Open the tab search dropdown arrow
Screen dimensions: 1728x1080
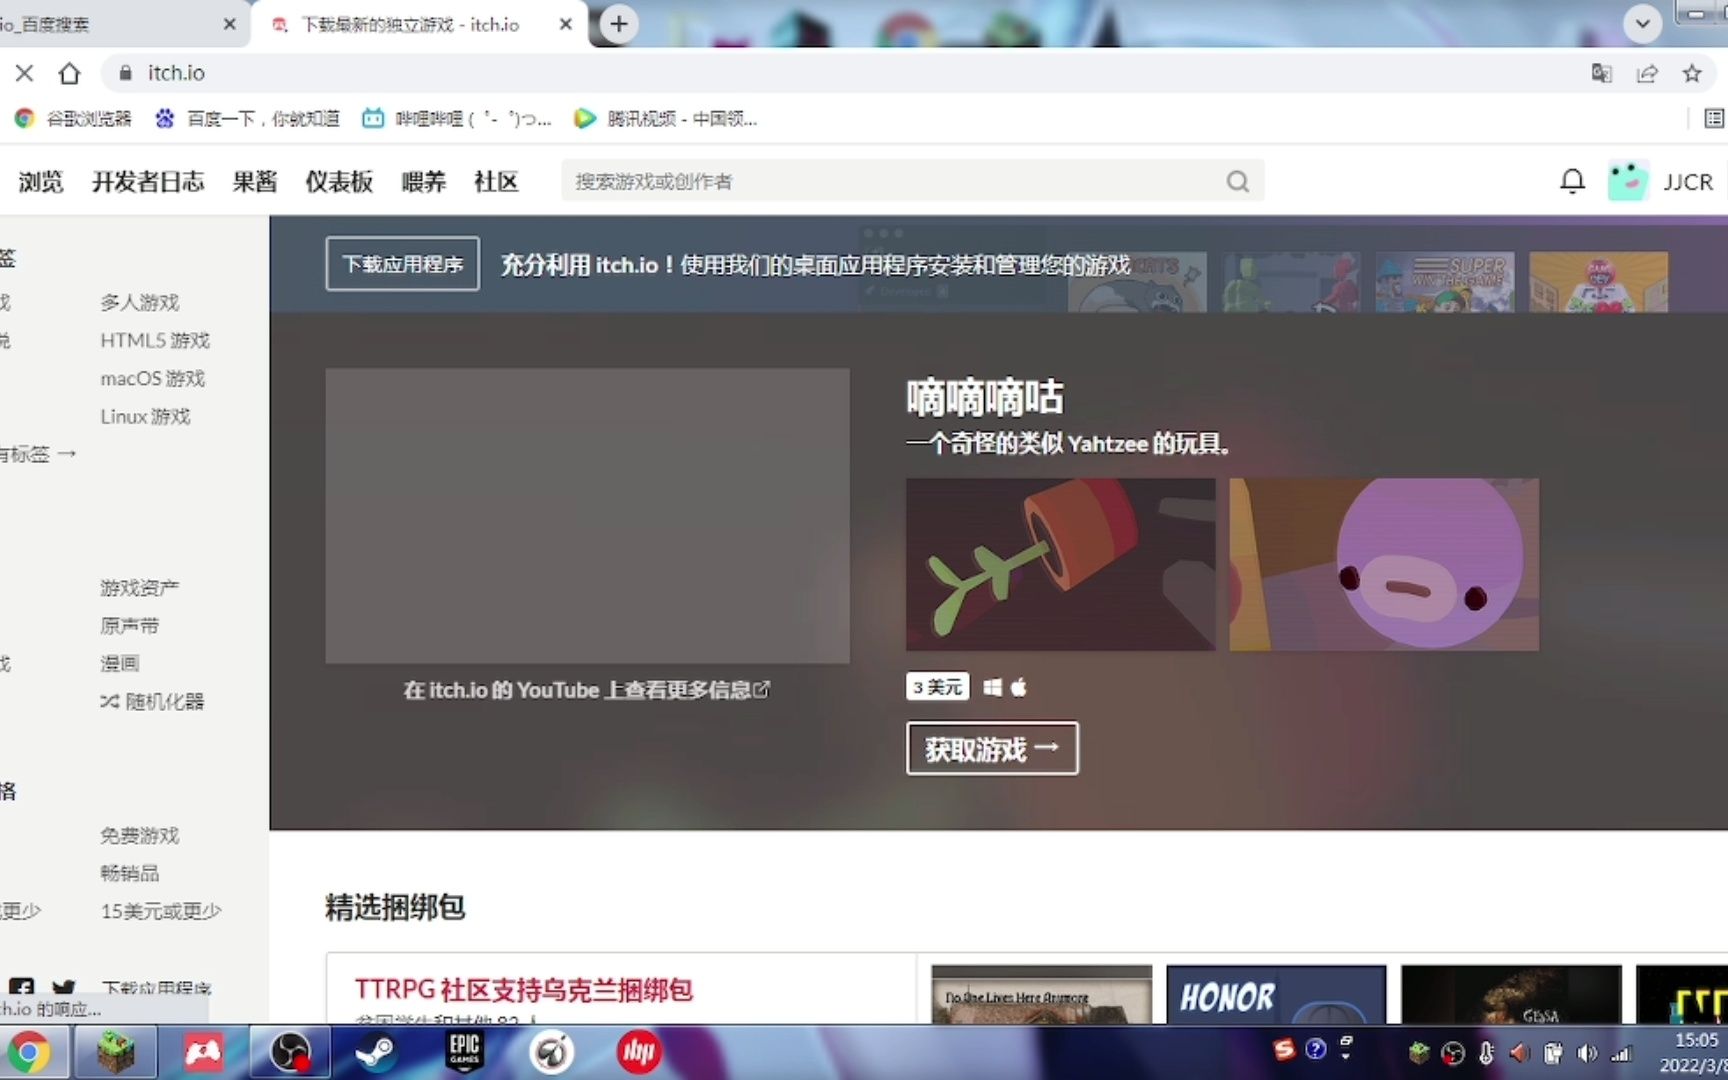1642,24
